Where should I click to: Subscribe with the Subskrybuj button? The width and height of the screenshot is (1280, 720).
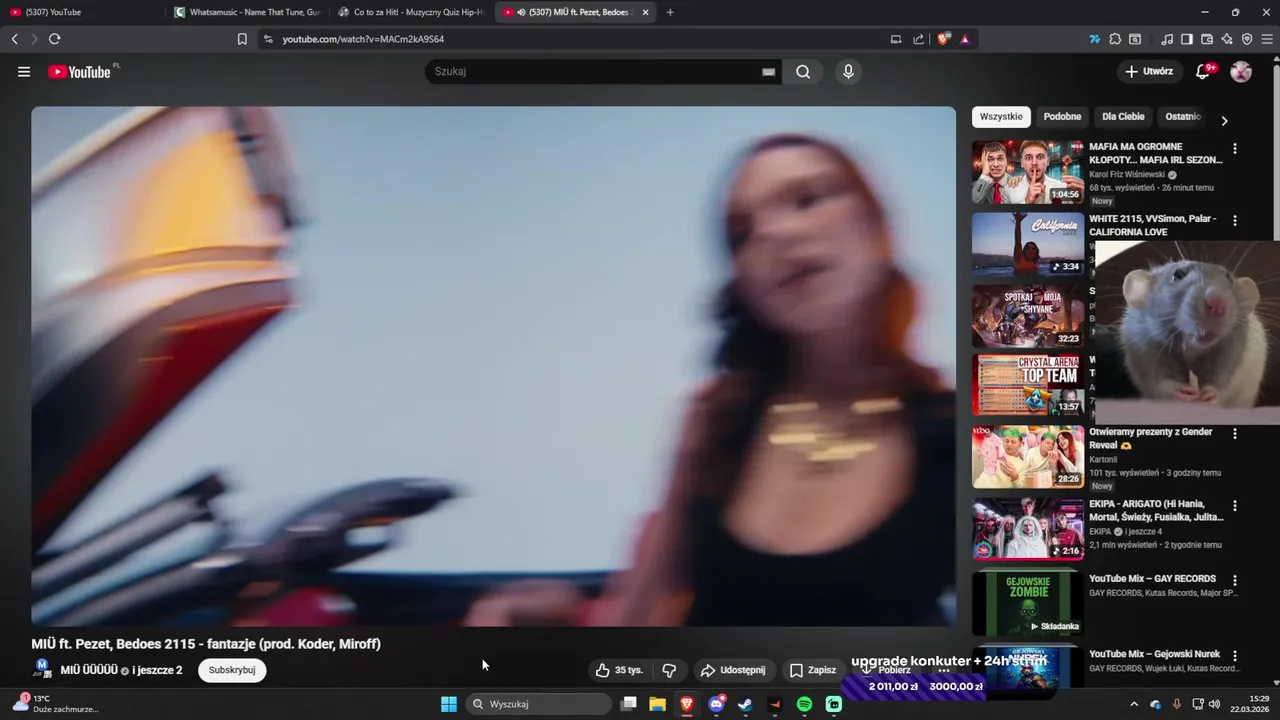[x=232, y=670]
